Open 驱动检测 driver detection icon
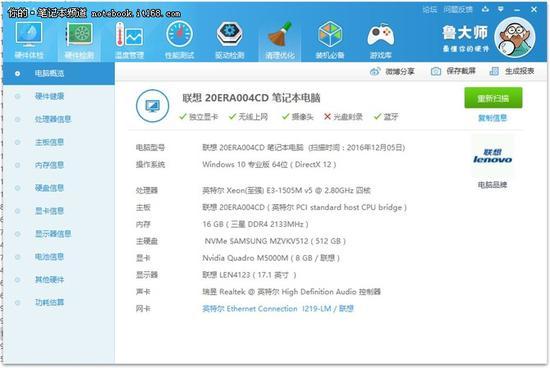550x368 pixels. tap(229, 40)
